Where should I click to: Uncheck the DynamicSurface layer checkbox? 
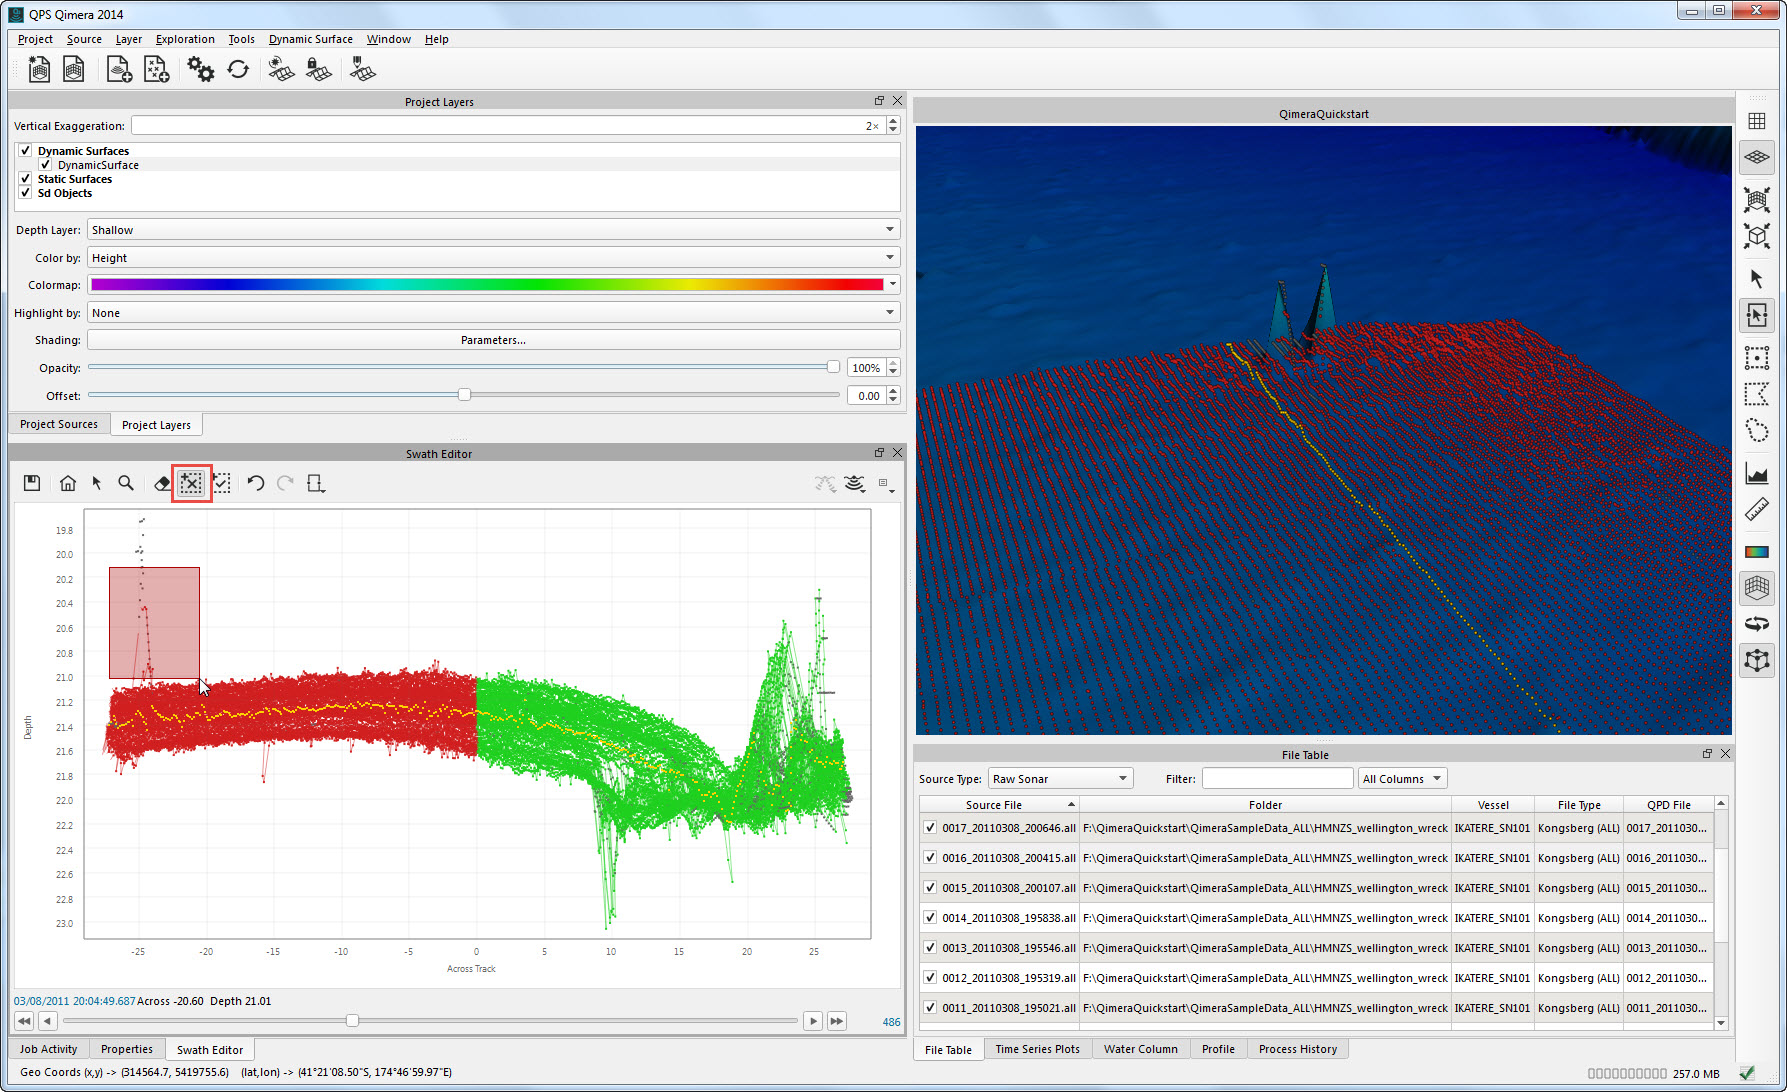click(46, 165)
